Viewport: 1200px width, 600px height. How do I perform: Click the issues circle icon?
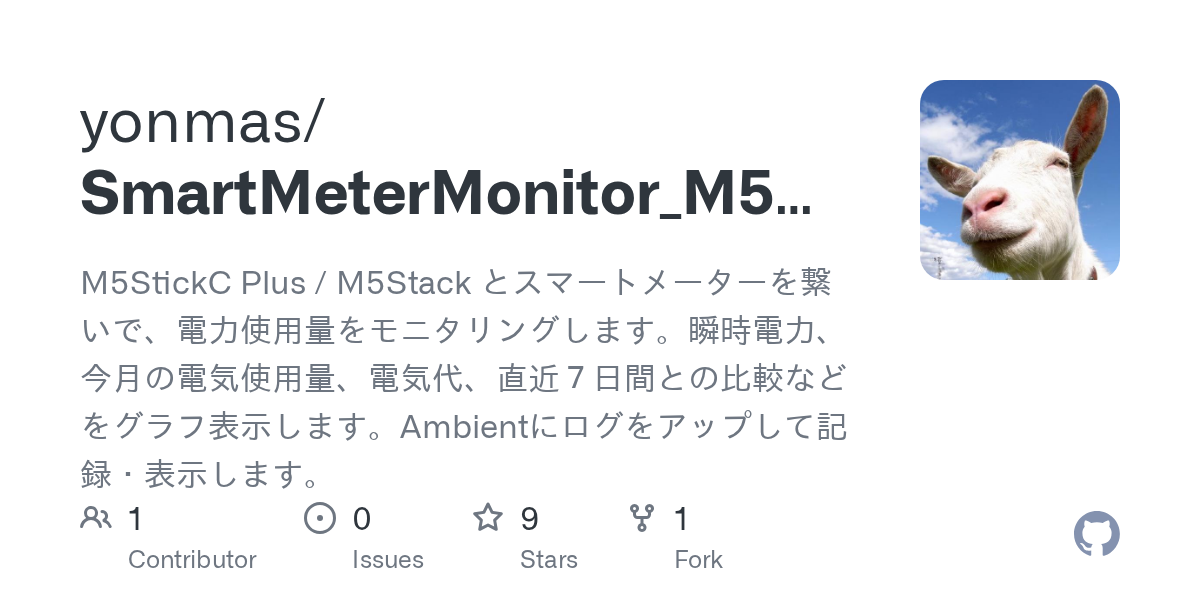coord(319,518)
